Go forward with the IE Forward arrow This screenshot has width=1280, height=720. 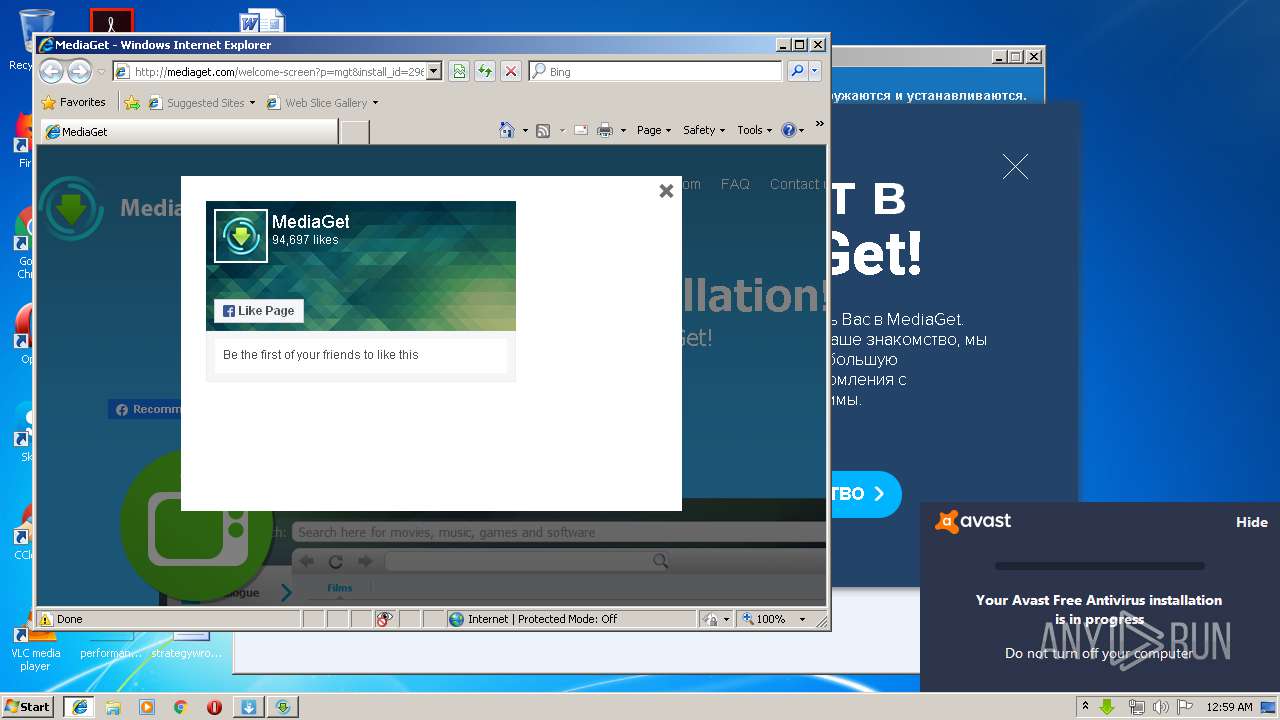coord(79,71)
